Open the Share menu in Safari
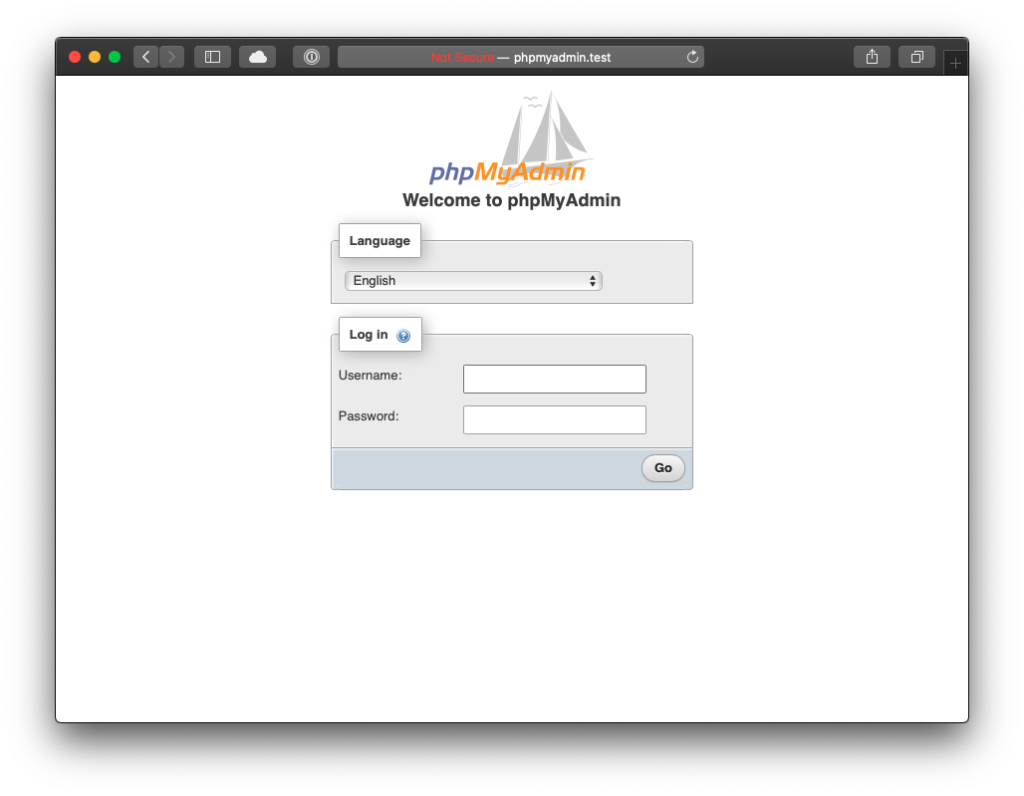The image size is (1024, 796). tap(872, 57)
